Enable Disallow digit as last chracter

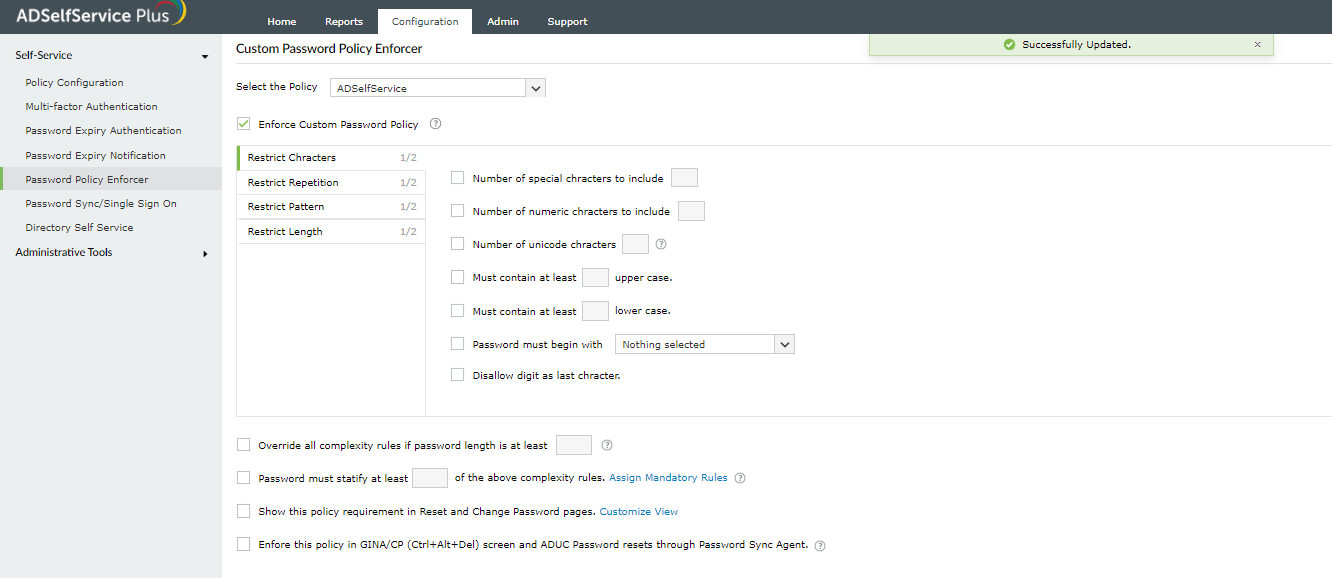[457, 375]
